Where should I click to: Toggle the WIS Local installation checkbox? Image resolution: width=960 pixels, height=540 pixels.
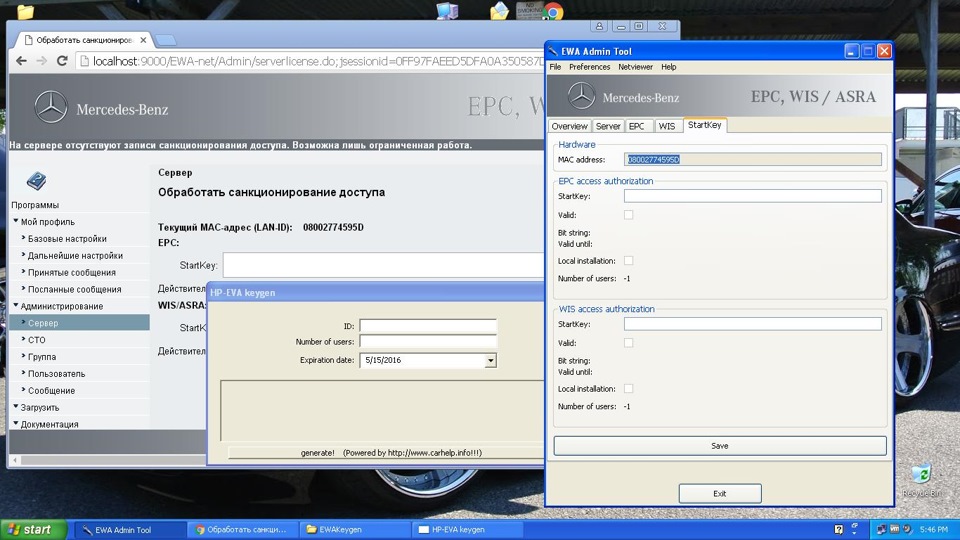629,389
